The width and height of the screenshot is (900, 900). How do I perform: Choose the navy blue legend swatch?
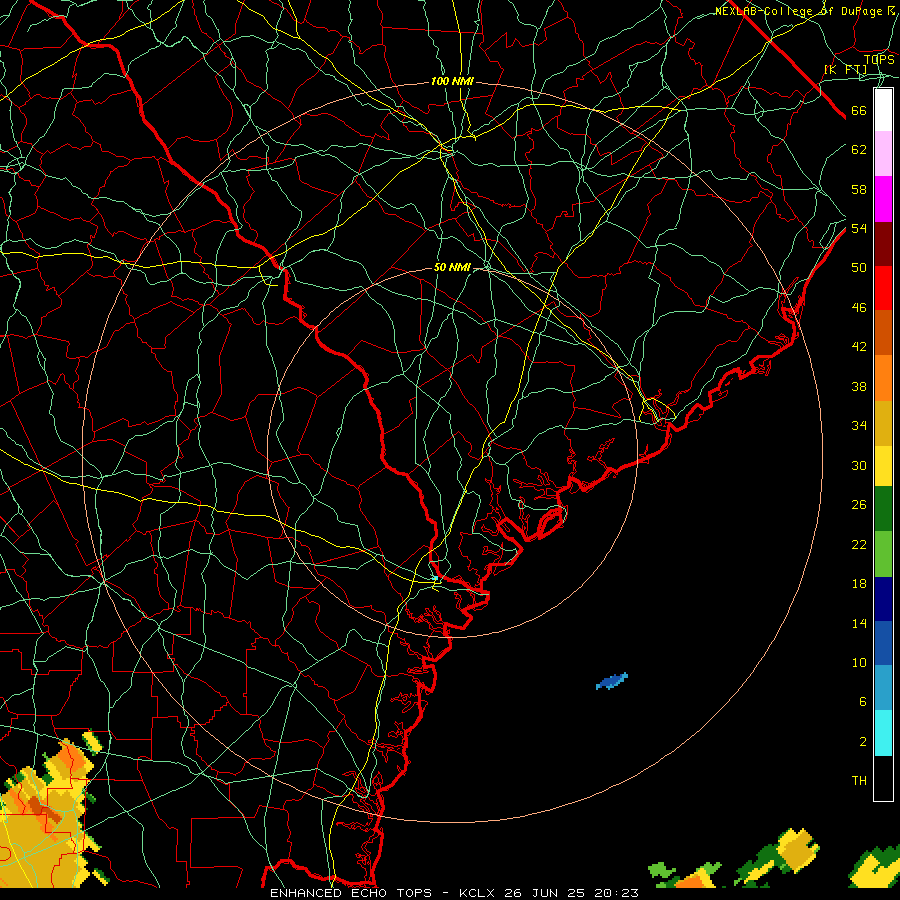[883, 599]
